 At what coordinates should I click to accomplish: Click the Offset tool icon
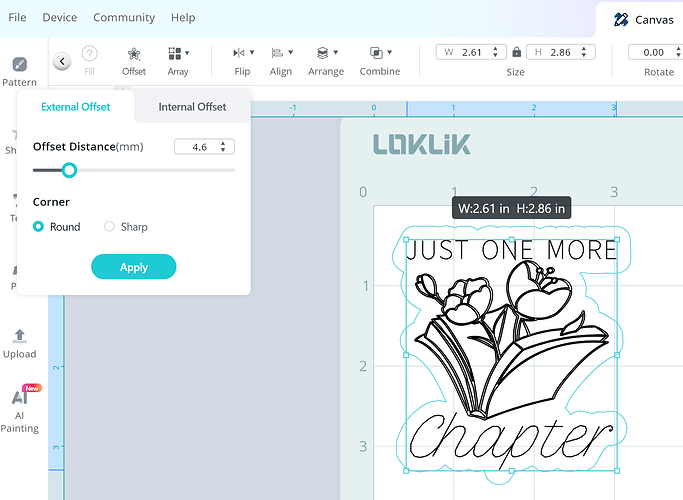pos(134,54)
